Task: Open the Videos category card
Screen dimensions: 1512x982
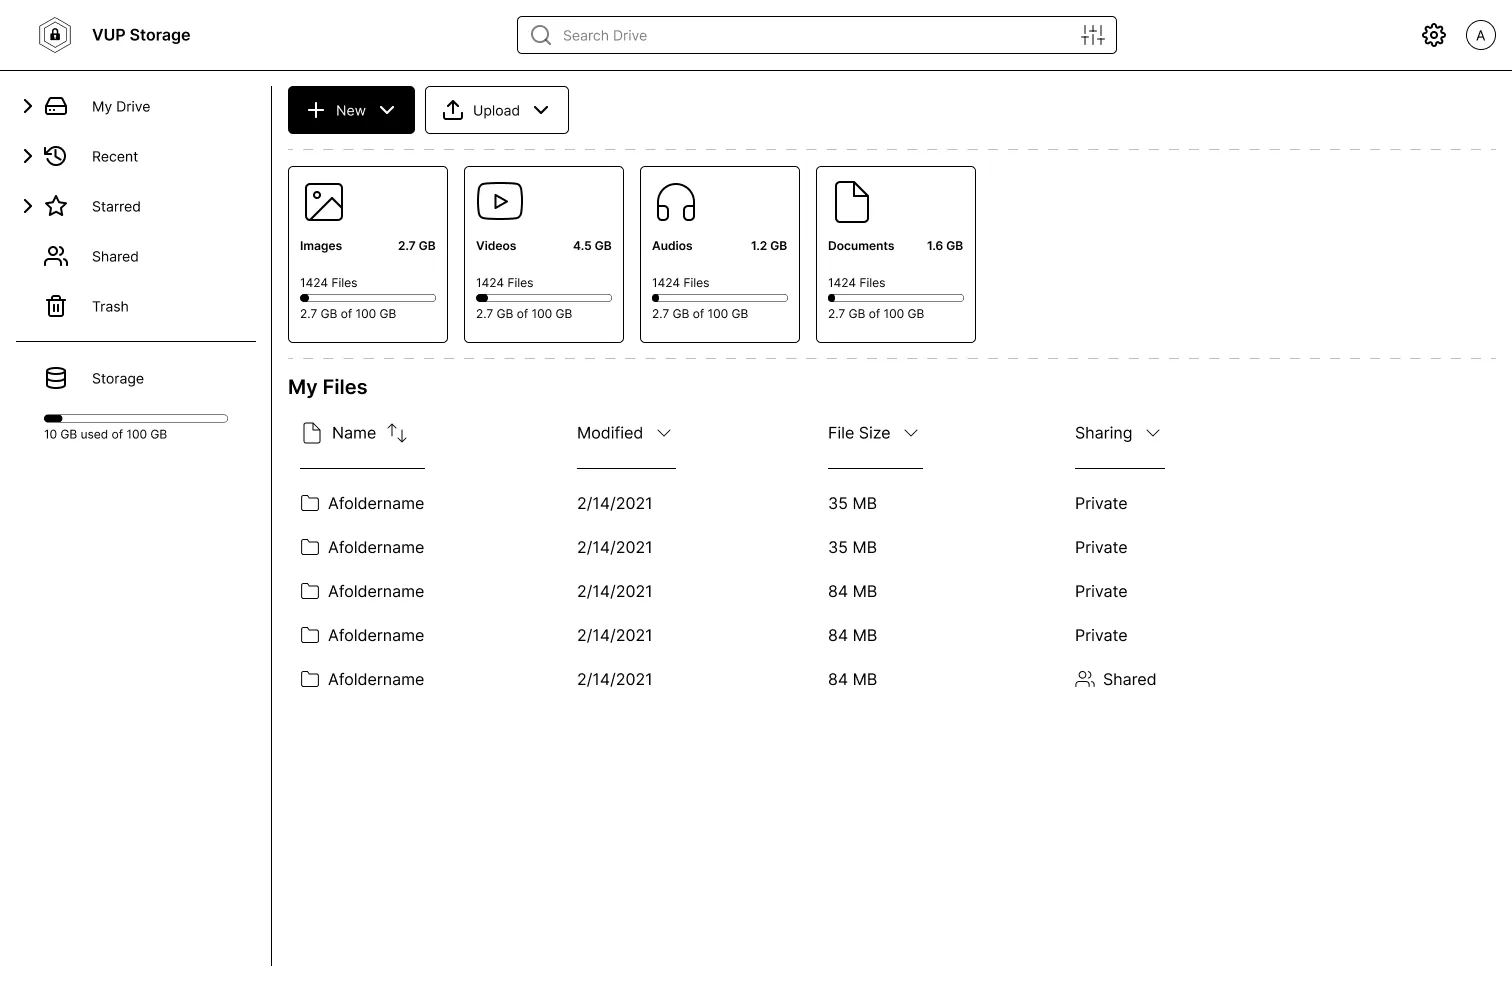Action: pyautogui.click(x=544, y=254)
